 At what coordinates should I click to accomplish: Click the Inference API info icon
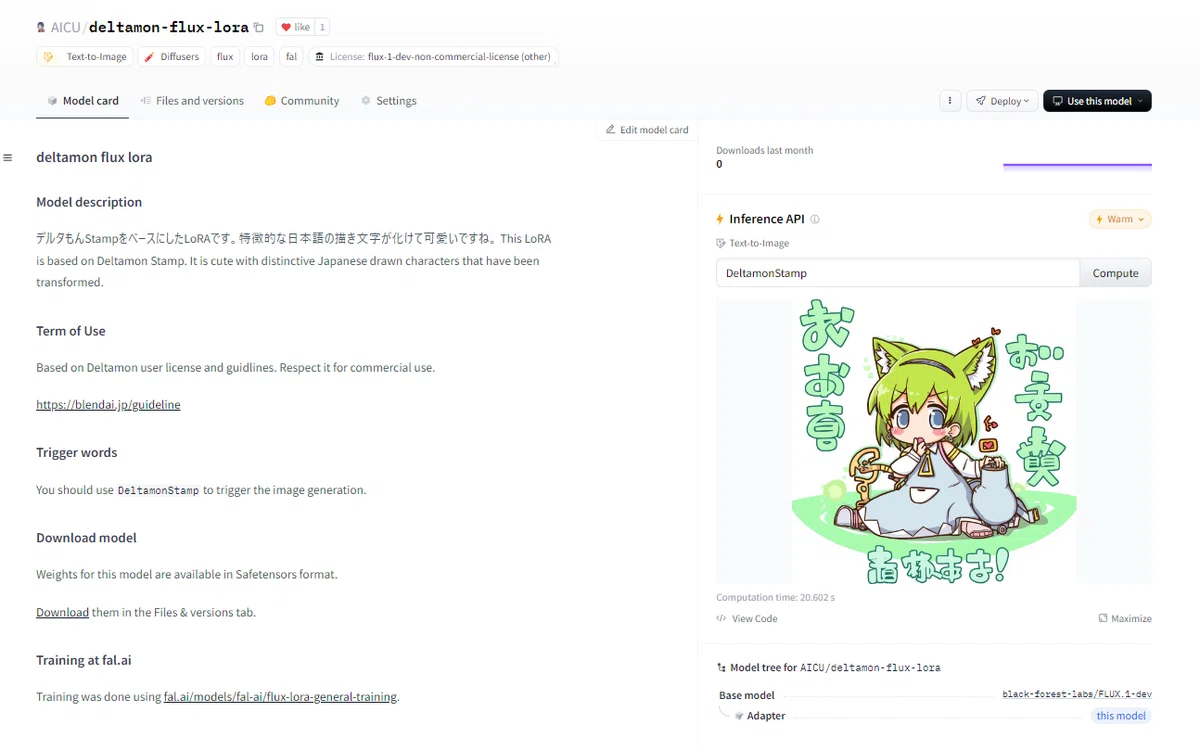click(x=815, y=219)
